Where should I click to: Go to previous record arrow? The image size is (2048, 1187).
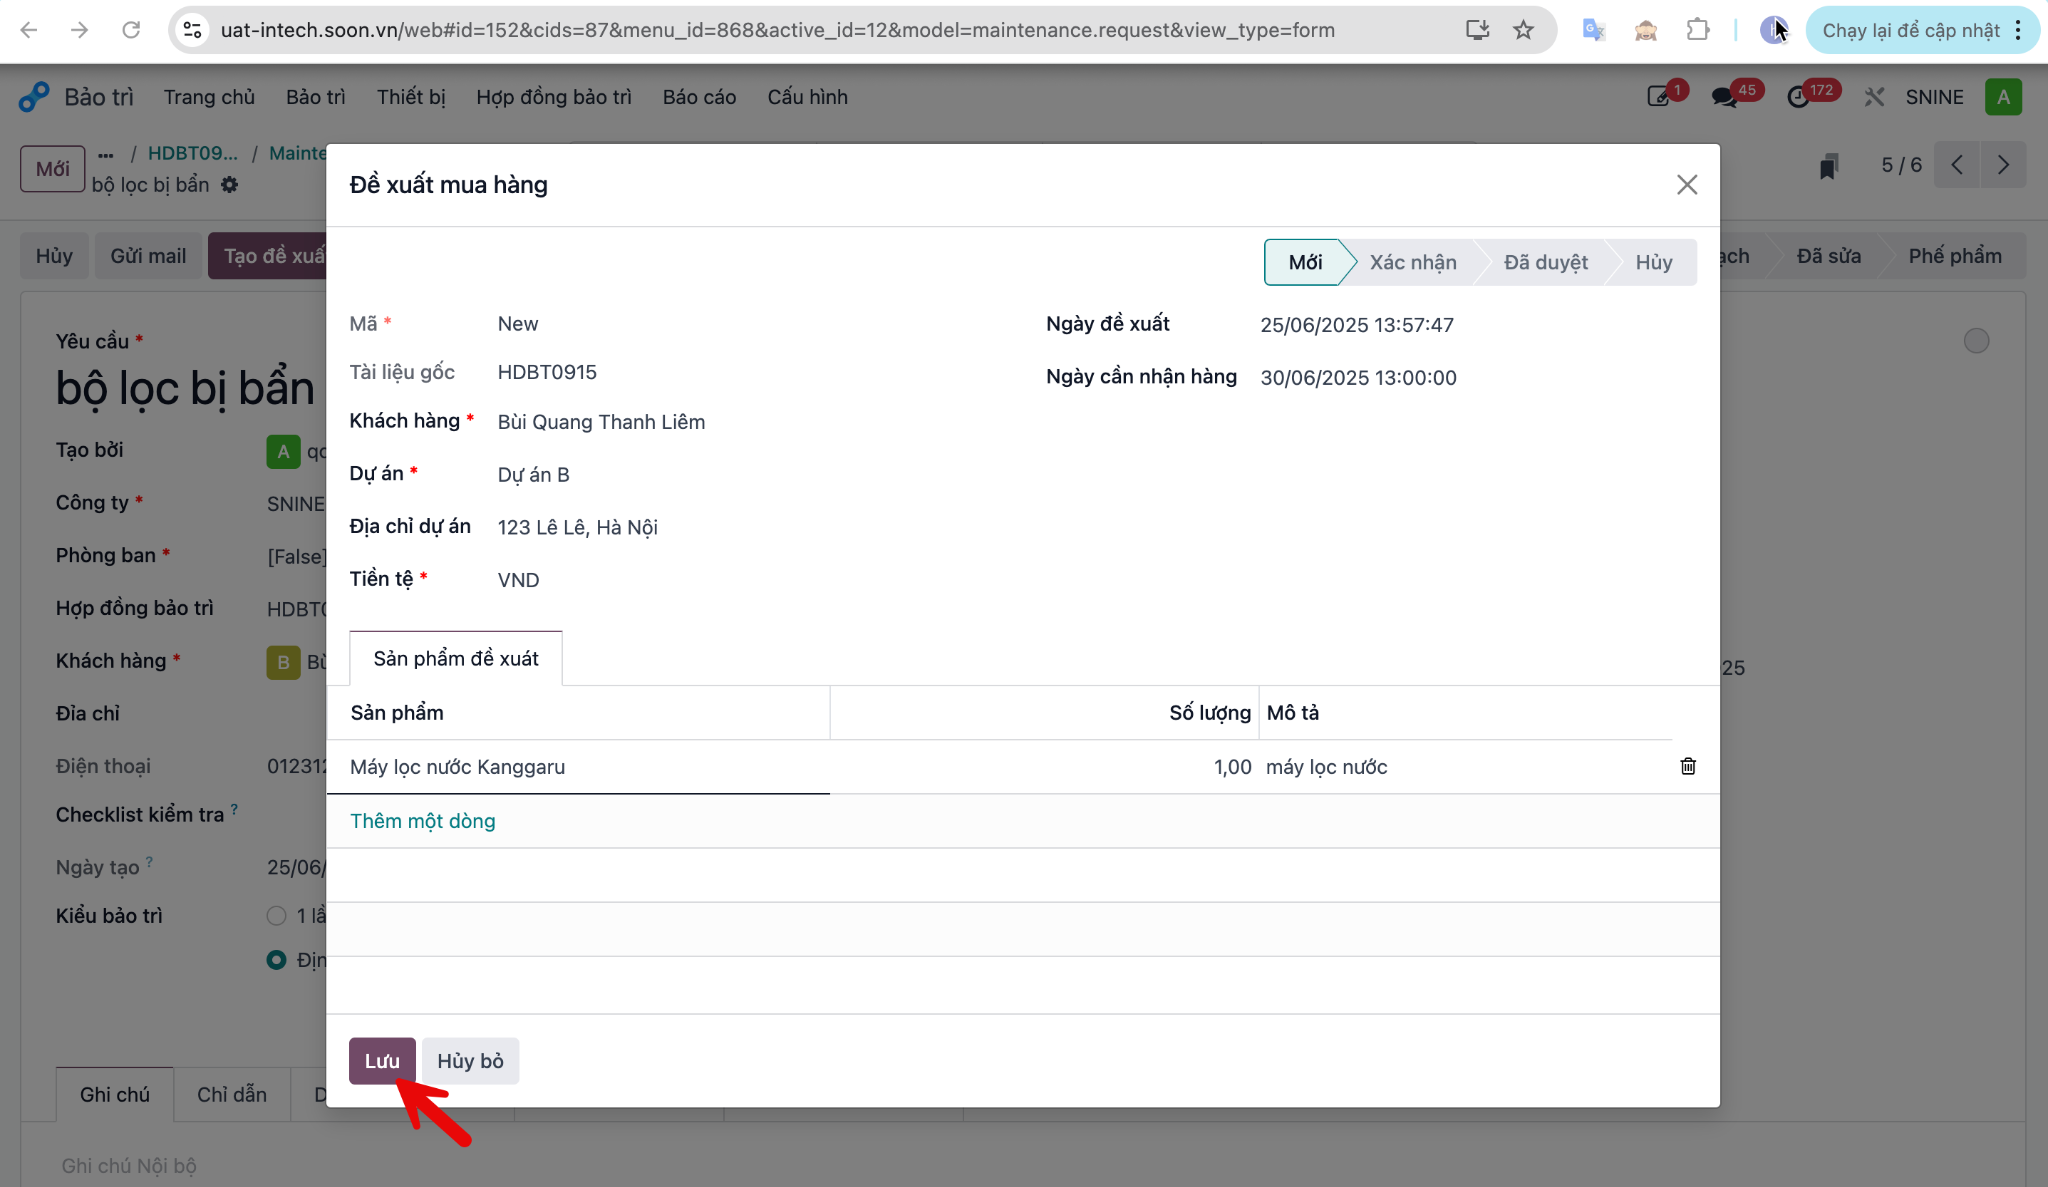click(x=1957, y=165)
